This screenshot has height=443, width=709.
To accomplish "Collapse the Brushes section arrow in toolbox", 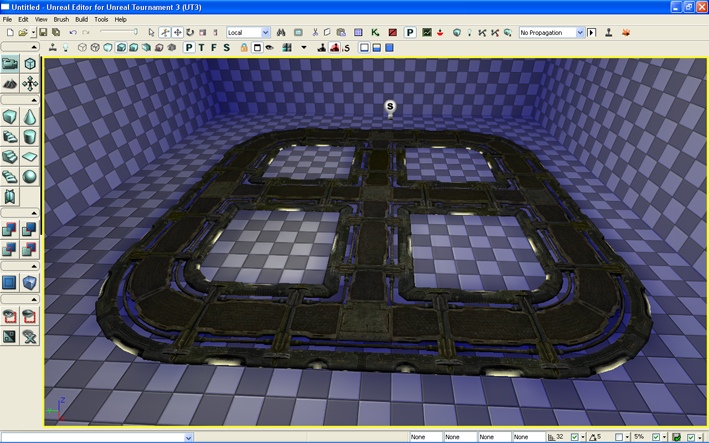I will tap(34, 100).
